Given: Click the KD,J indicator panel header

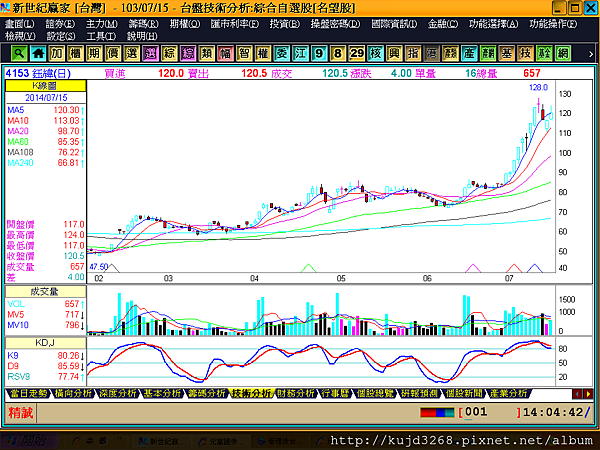Looking at the screenshot, I should coord(46,342).
